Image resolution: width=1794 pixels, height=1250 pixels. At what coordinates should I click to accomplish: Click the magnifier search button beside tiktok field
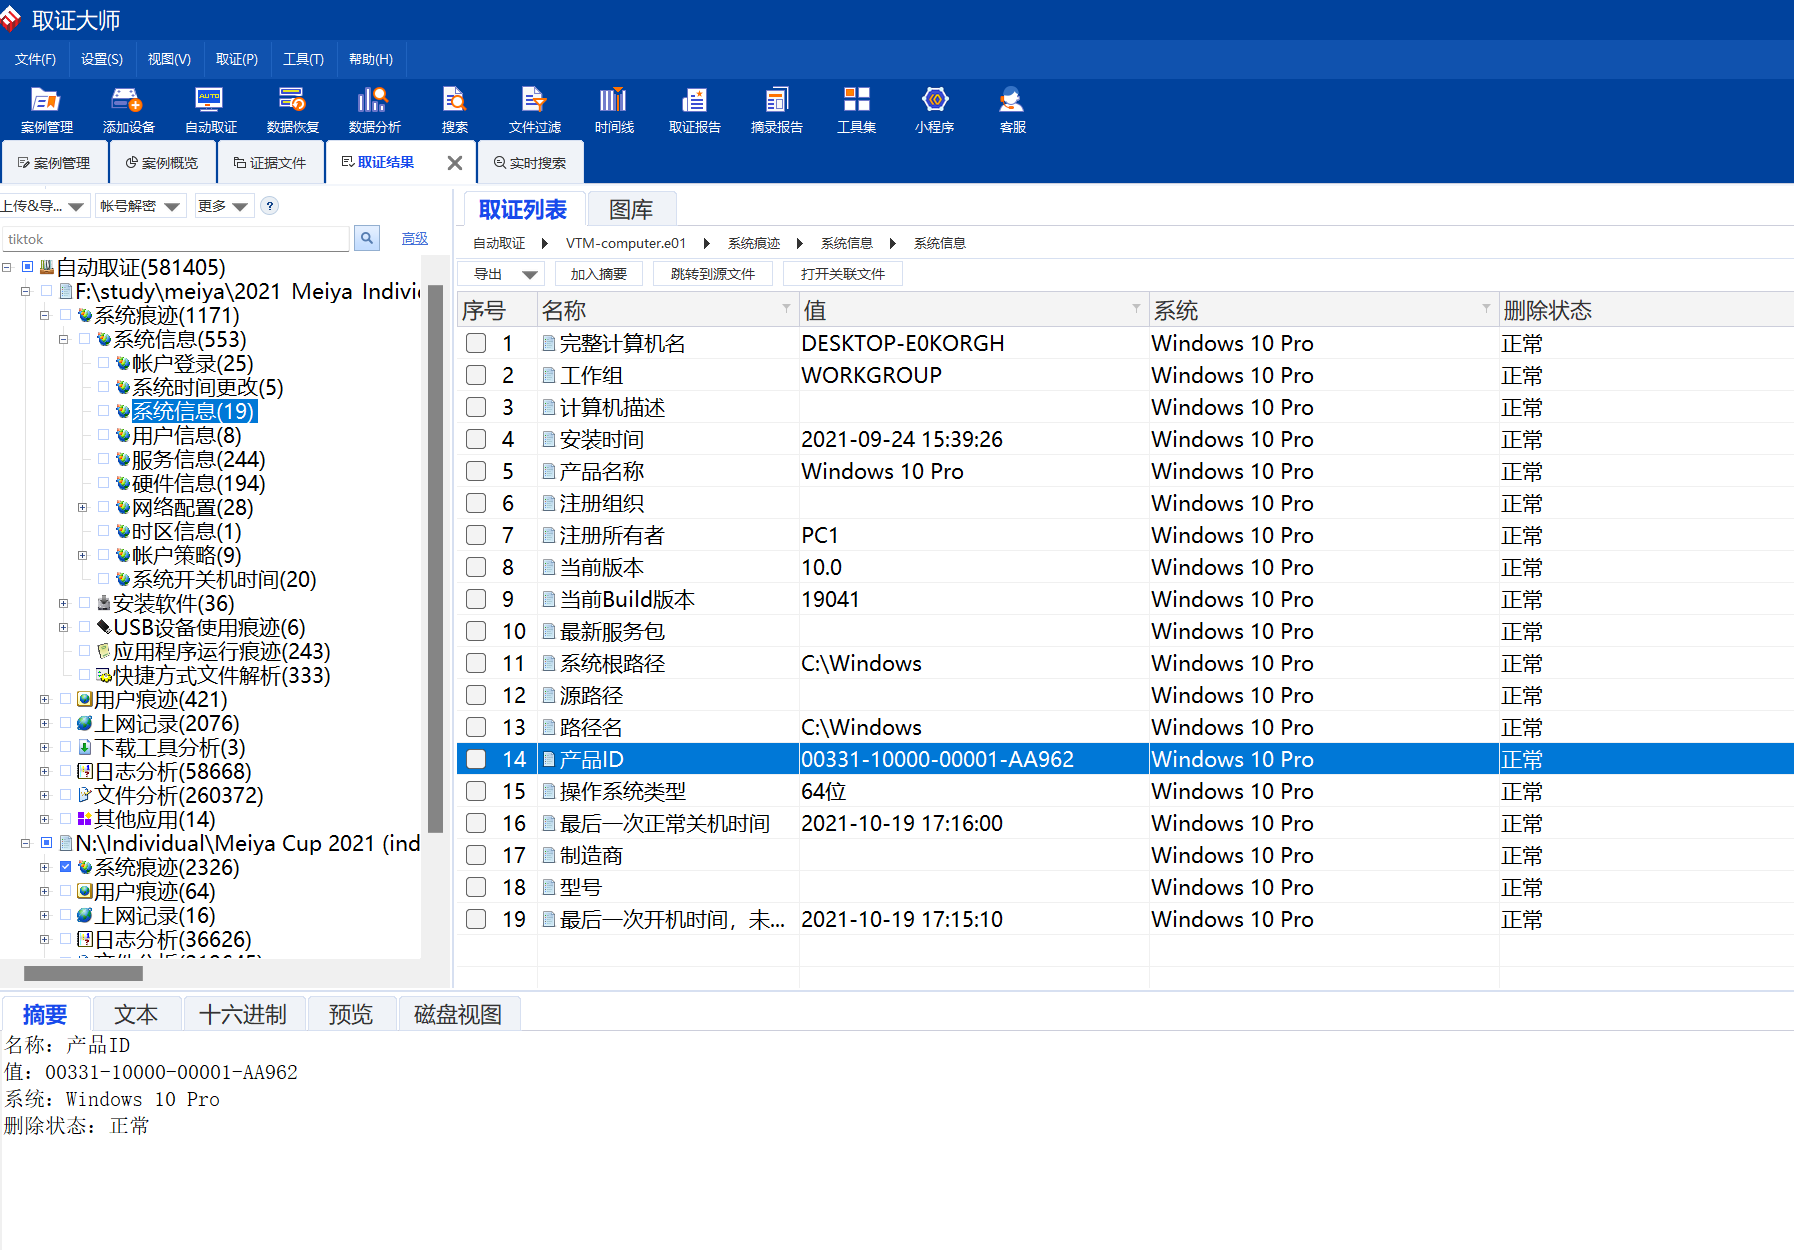367,239
